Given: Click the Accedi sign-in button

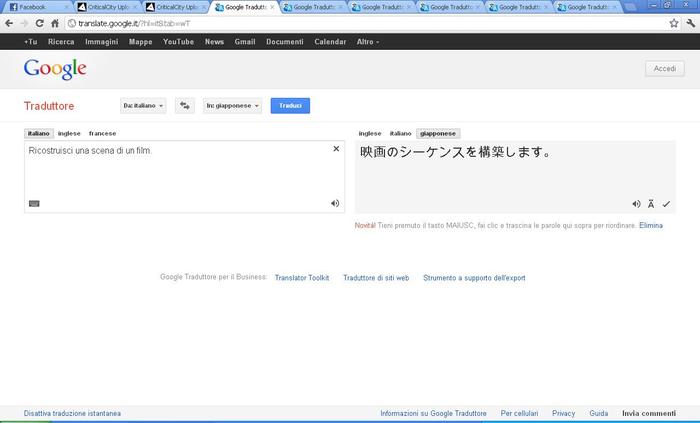Looking at the screenshot, I should tap(664, 69).
